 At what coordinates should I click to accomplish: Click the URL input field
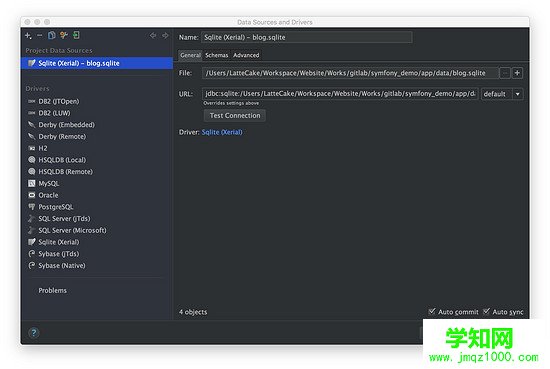[x=340, y=94]
